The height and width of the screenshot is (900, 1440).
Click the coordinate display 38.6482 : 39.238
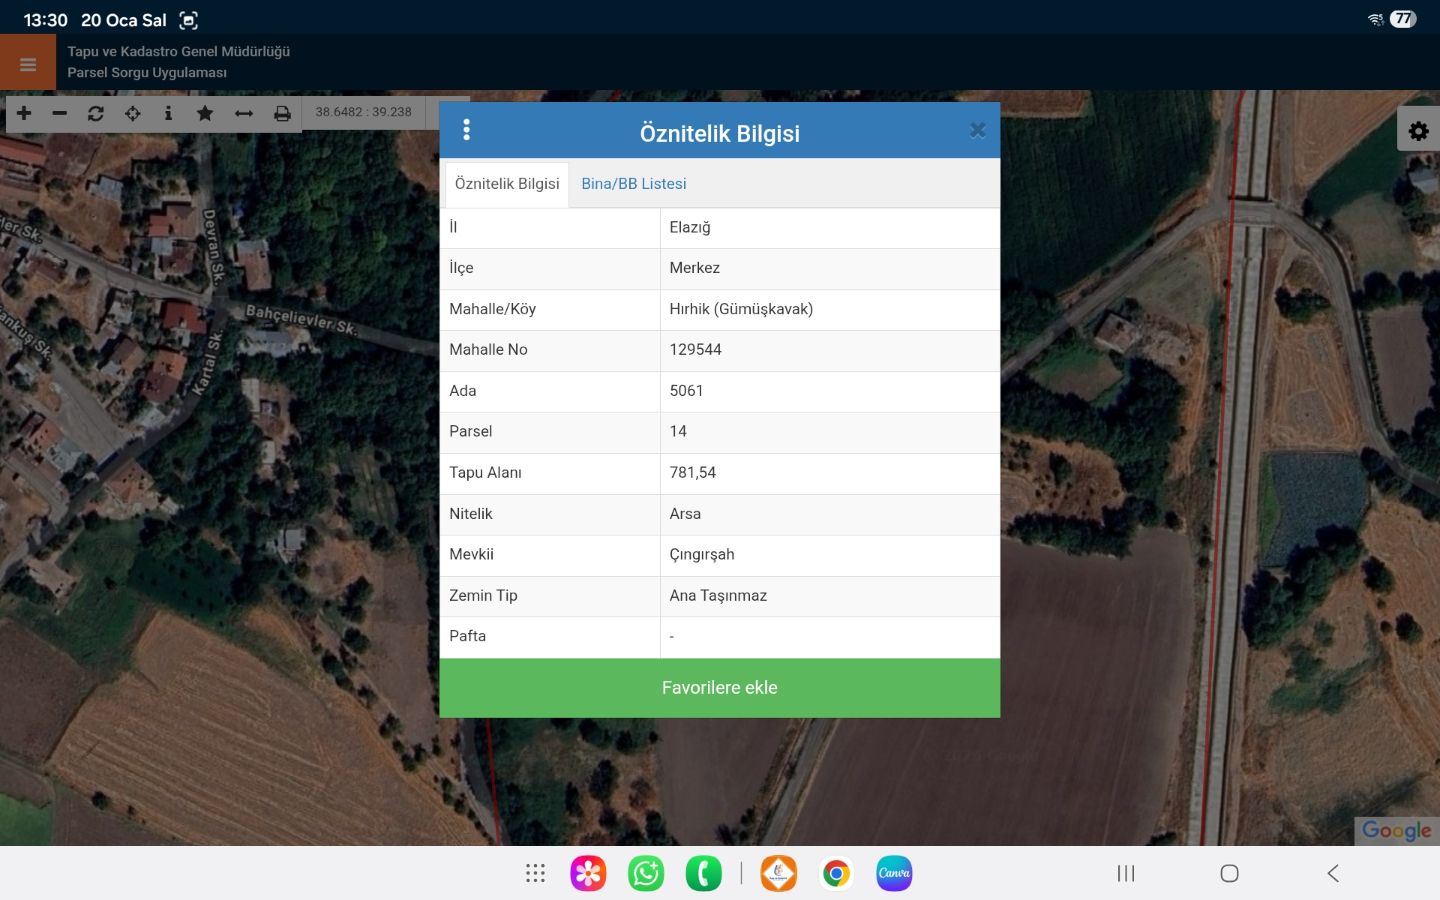coord(363,112)
